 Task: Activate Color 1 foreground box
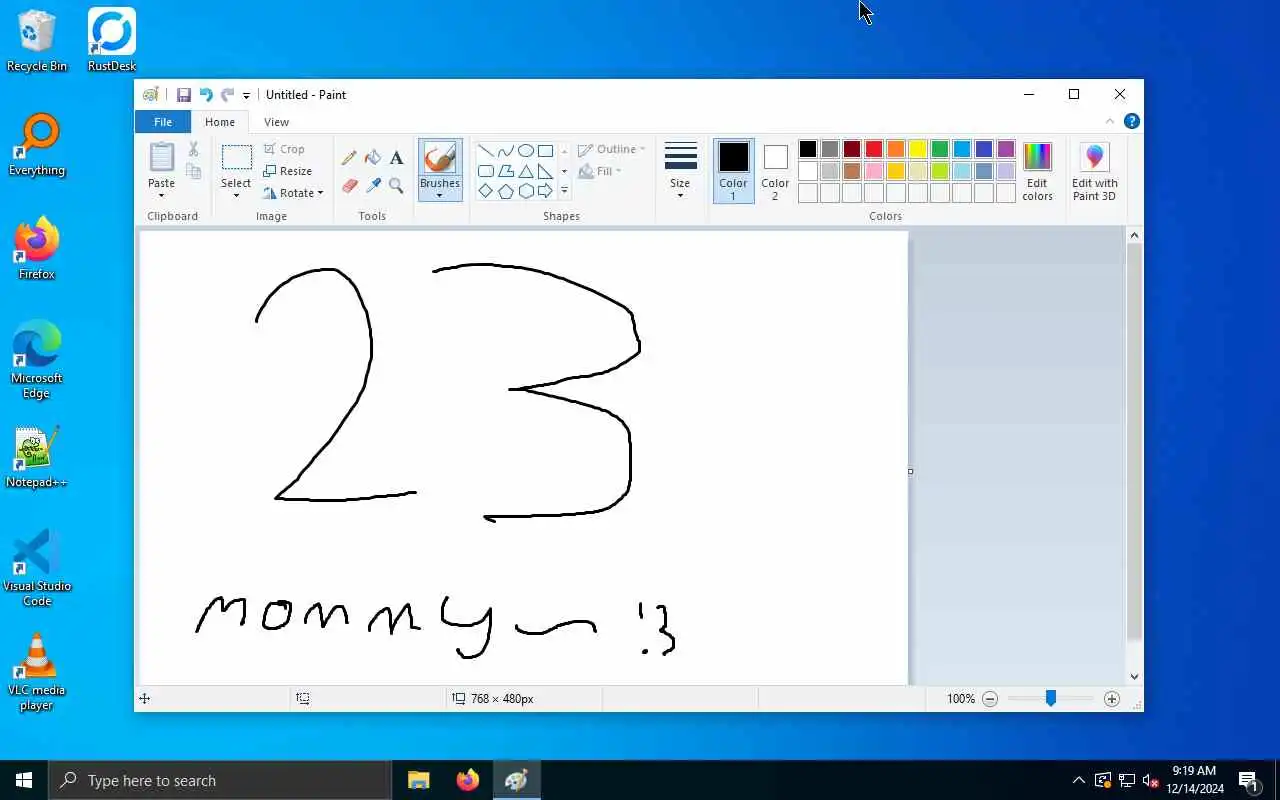[x=733, y=171]
